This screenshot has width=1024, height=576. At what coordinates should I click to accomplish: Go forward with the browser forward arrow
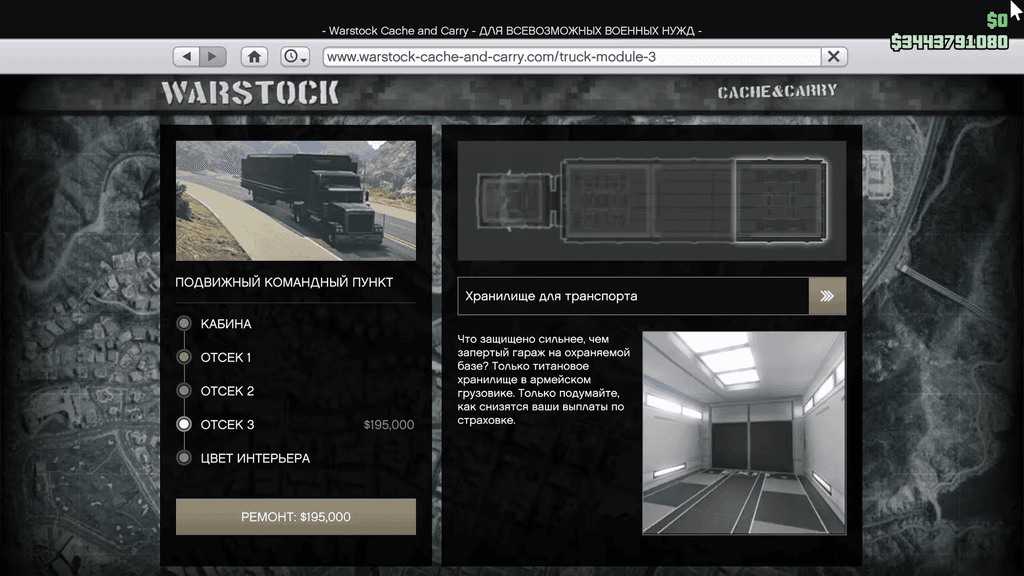(213, 57)
